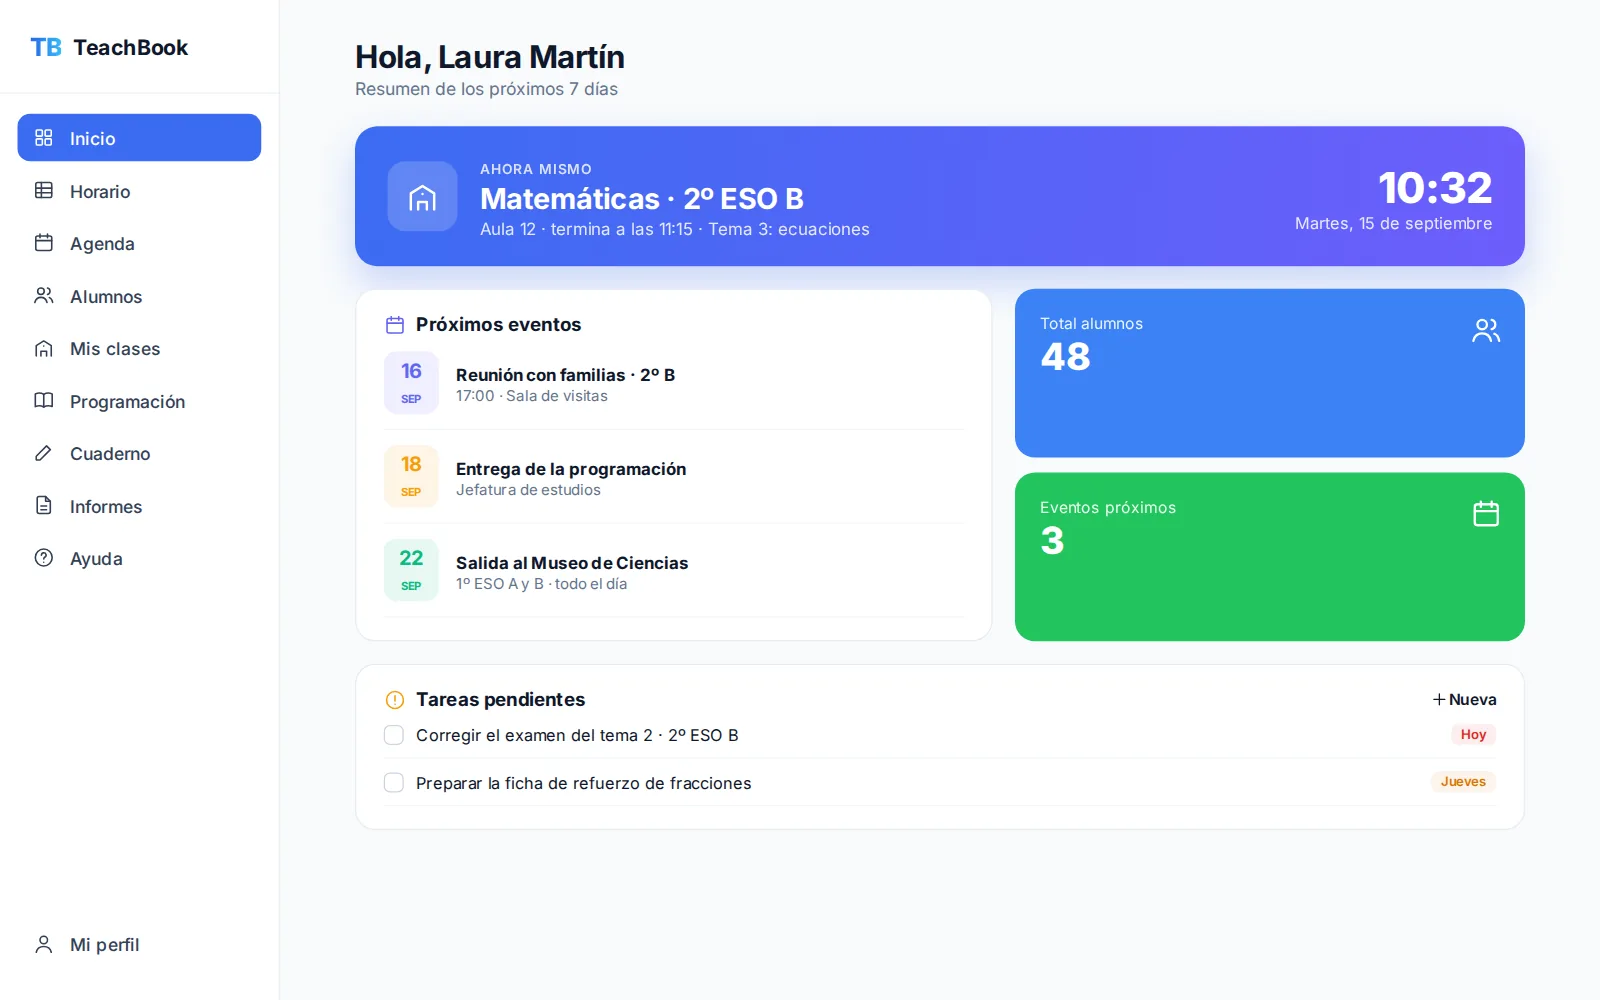Click the 16 SEP date badge
The height and width of the screenshot is (1000, 1600).
pyautogui.click(x=411, y=382)
